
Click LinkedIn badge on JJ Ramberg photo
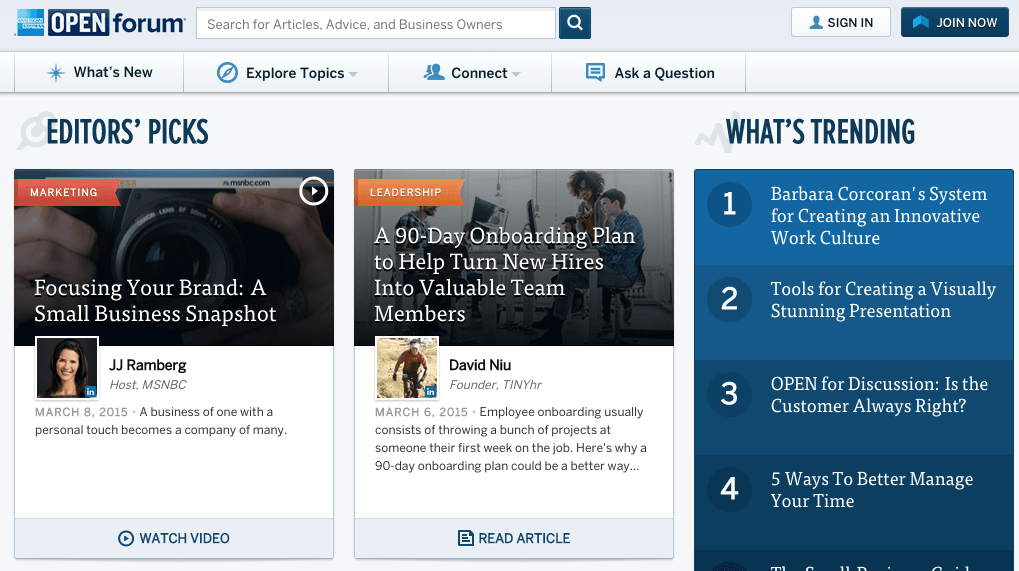click(90, 391)
